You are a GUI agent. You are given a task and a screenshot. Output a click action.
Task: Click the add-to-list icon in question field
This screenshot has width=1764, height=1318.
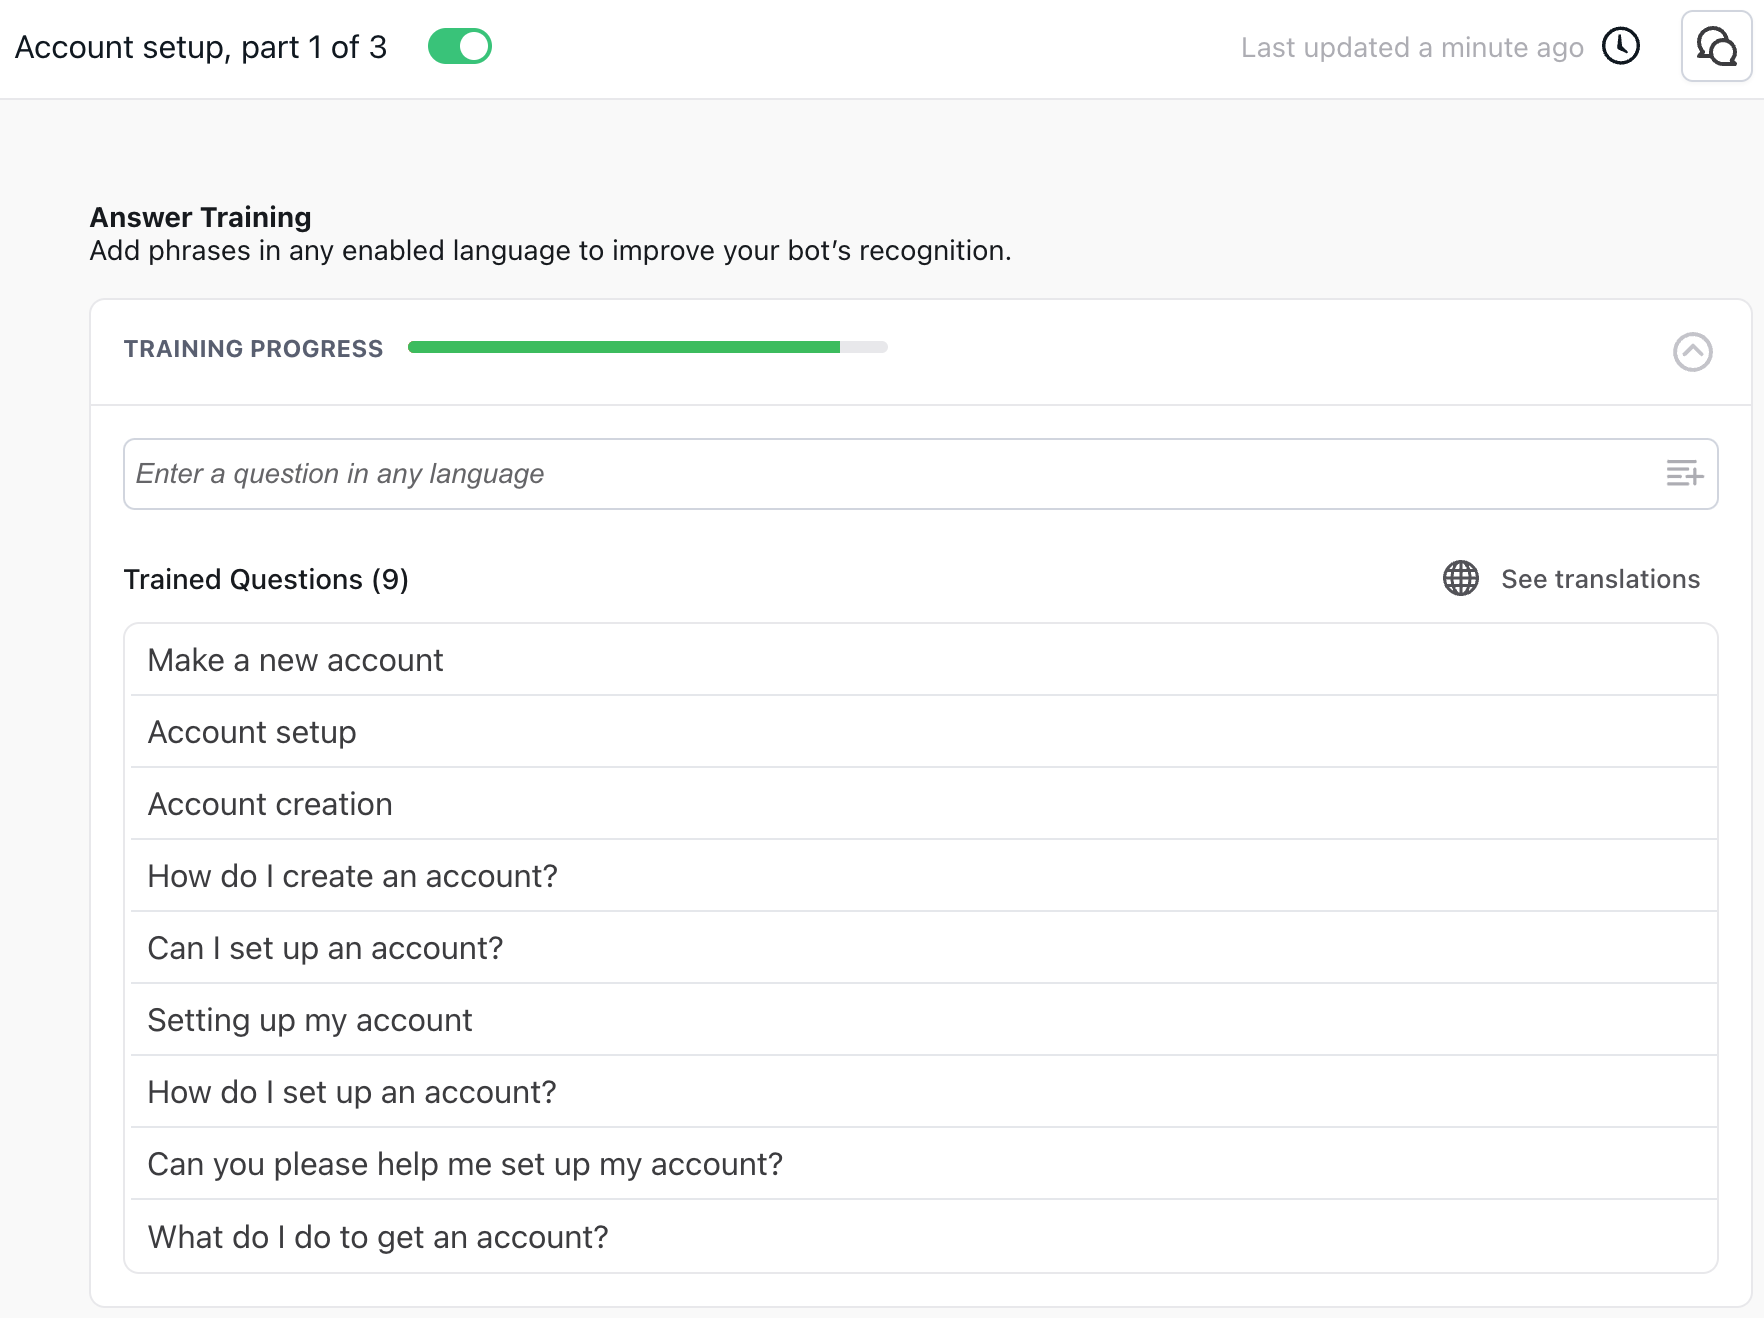pyautogui.click(x=1684, y=473)
